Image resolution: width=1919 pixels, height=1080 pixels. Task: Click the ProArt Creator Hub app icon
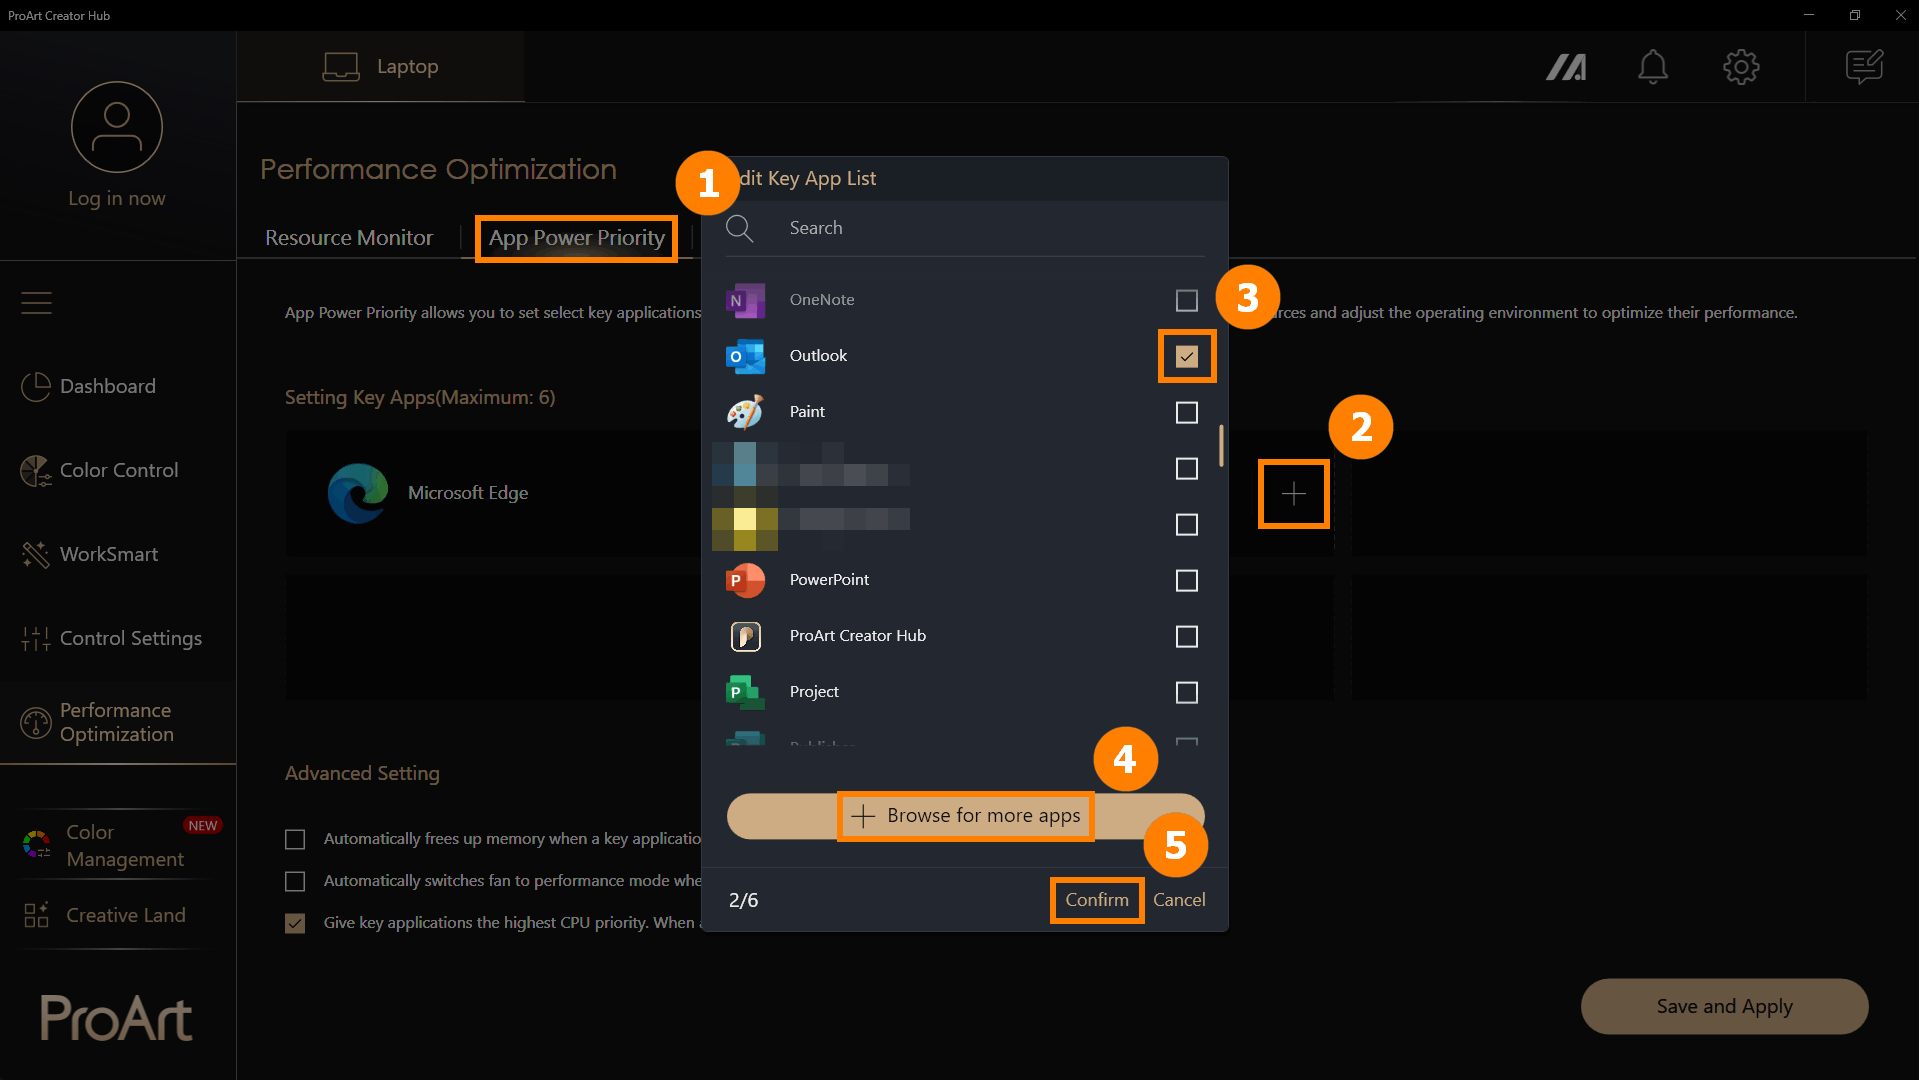(x=745, y=636)
